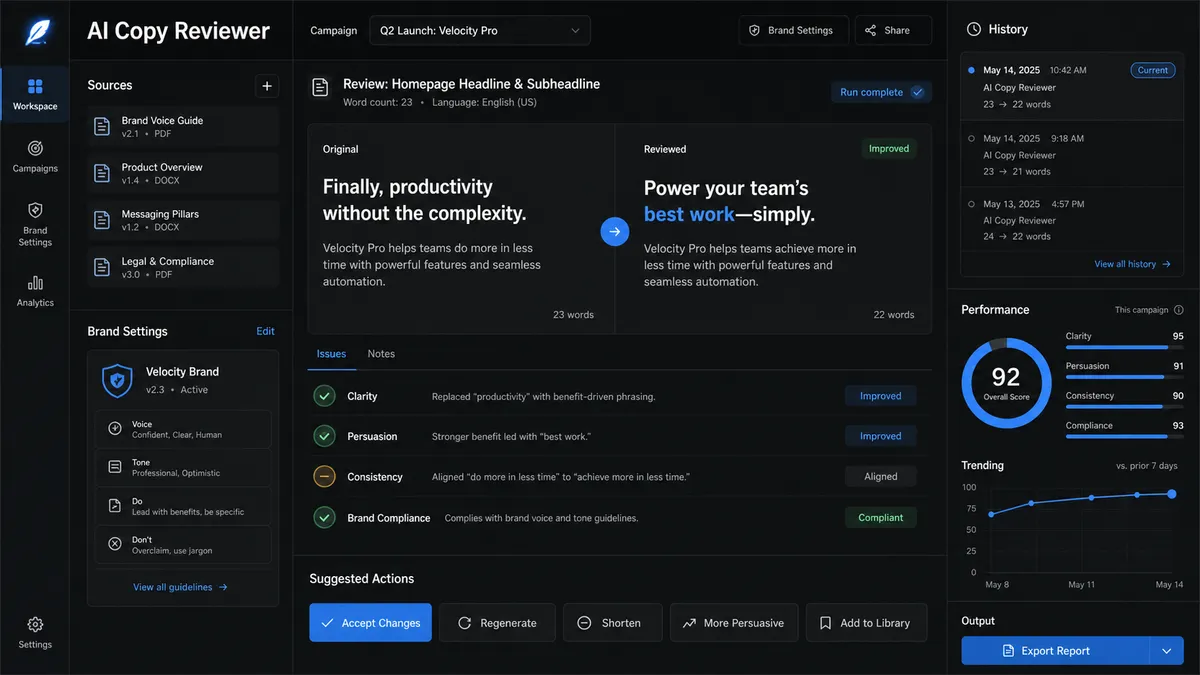Click the Clarity green check icon
The image size is (1200, 675).
click(x=324, y=396)
